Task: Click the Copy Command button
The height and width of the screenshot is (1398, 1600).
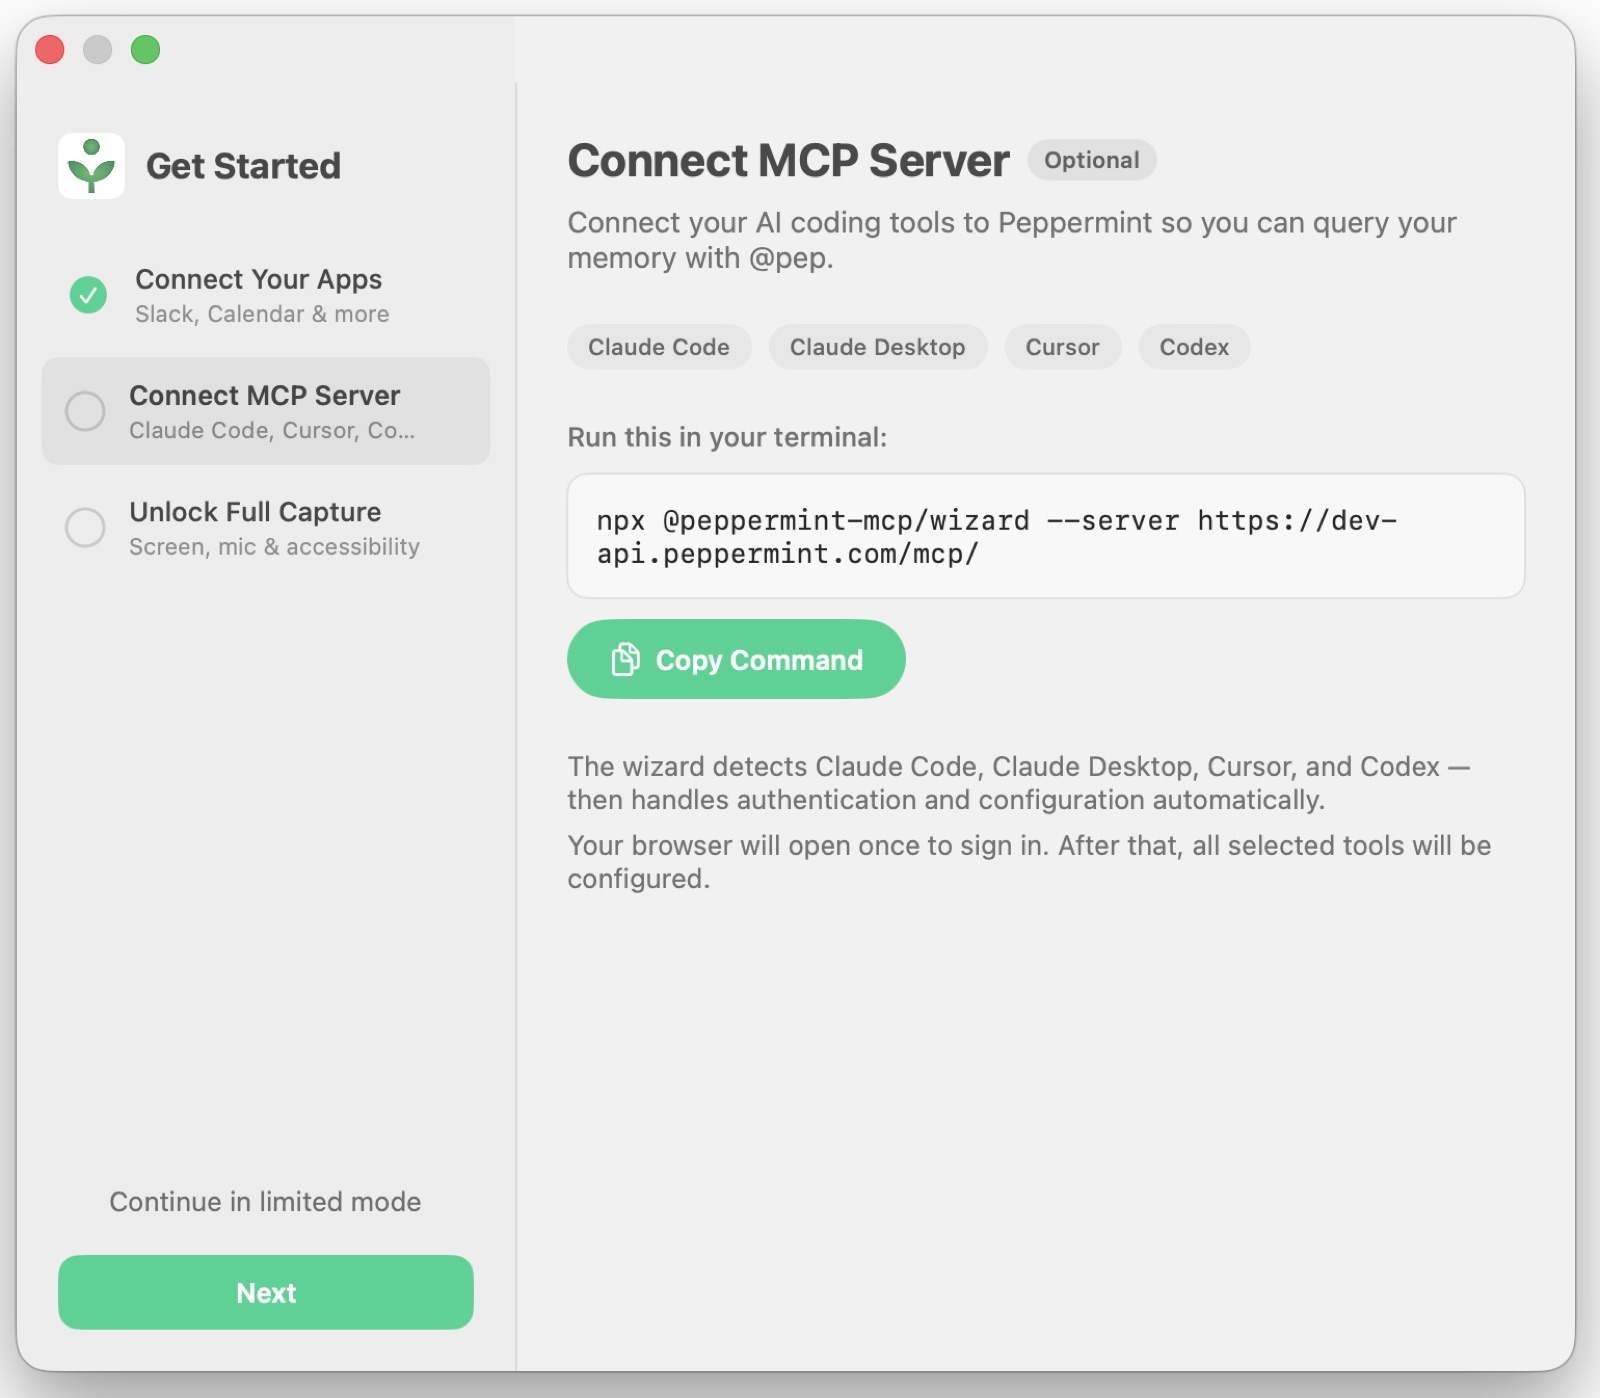Action: (x=736, y=659)
